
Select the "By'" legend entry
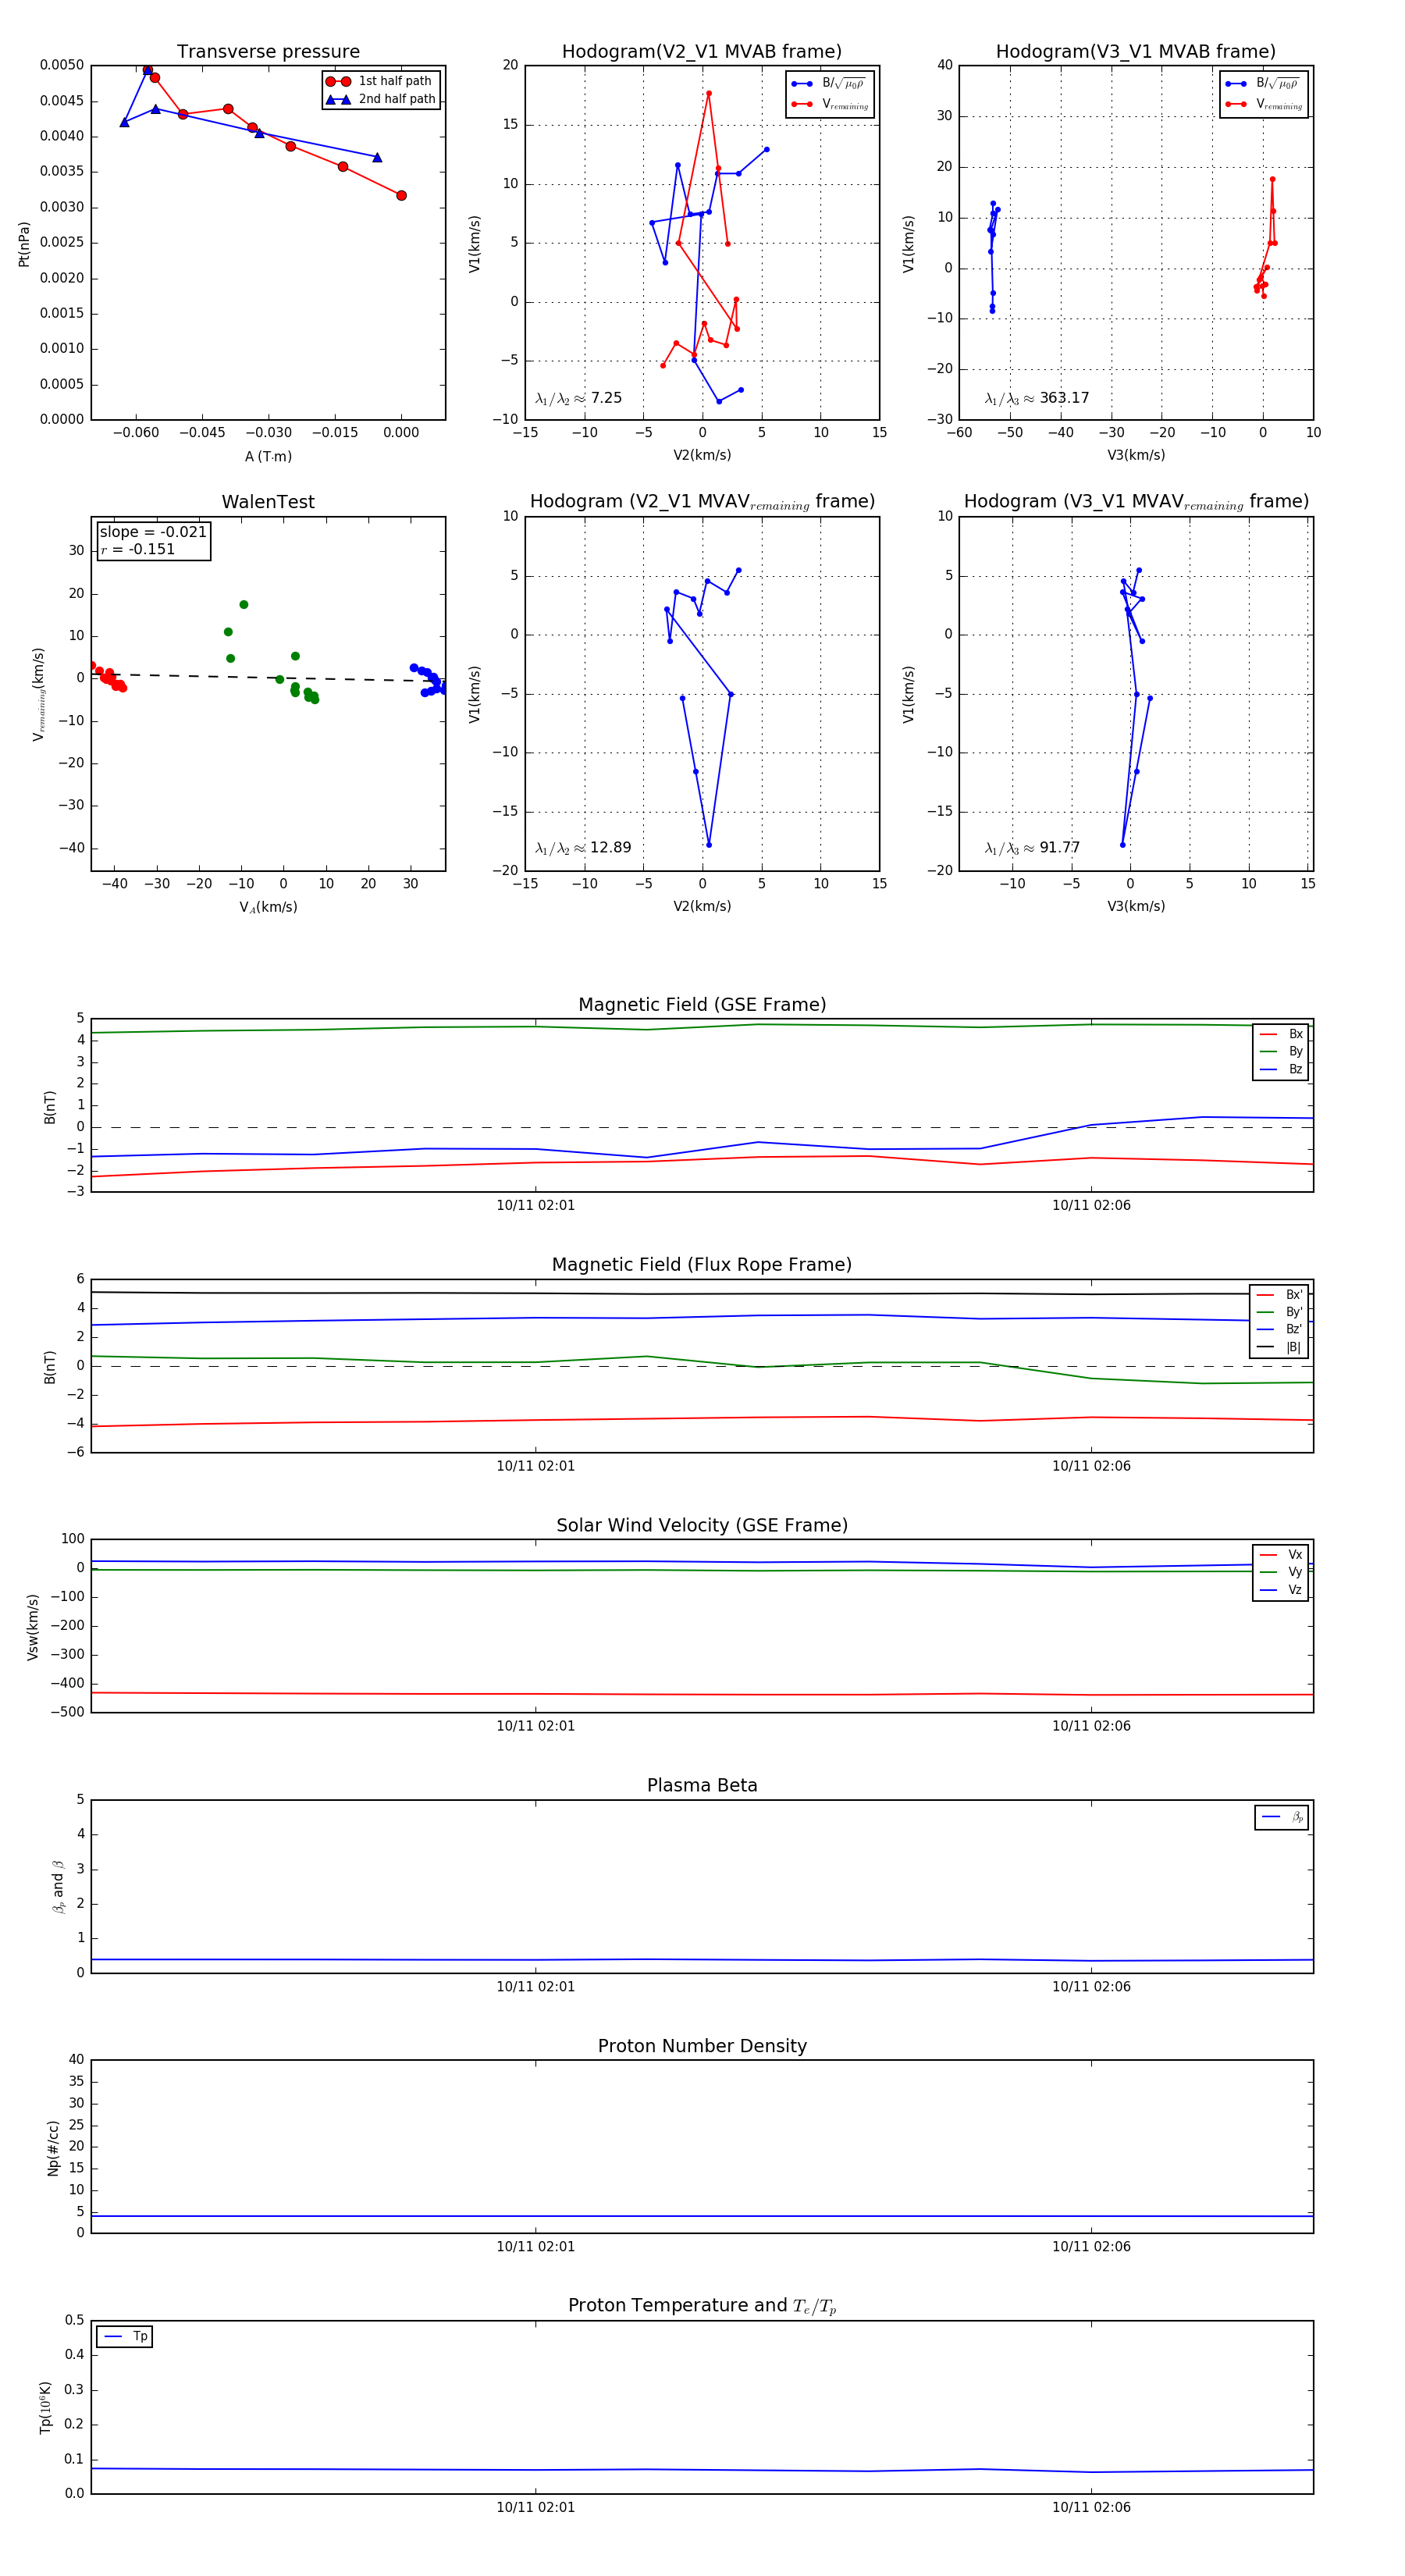click(x=1280, y=1312)
